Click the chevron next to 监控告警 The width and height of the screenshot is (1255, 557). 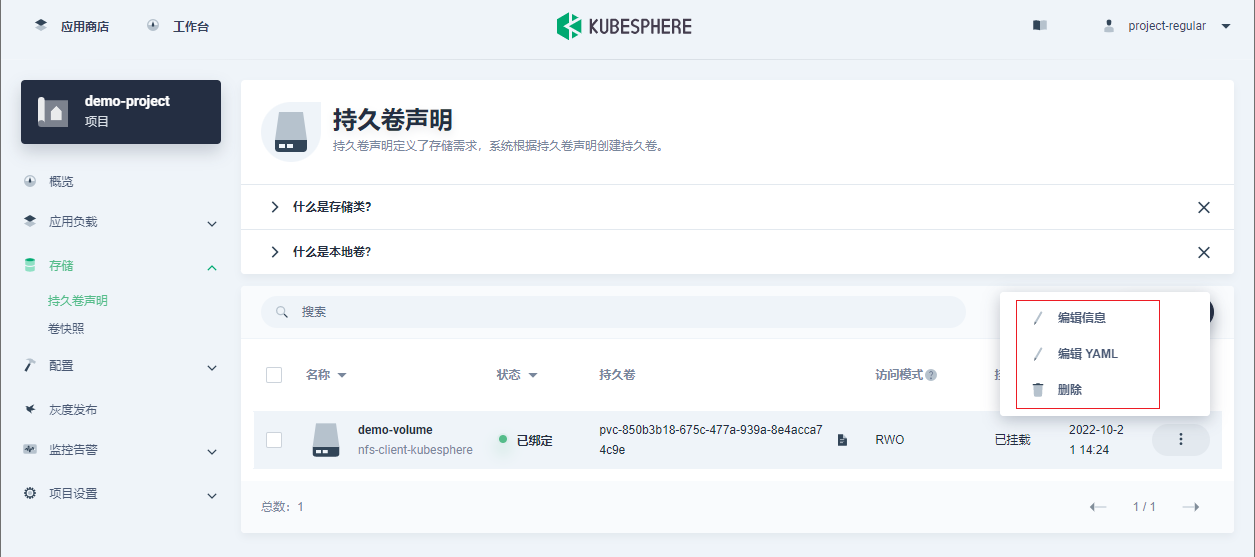212,451
